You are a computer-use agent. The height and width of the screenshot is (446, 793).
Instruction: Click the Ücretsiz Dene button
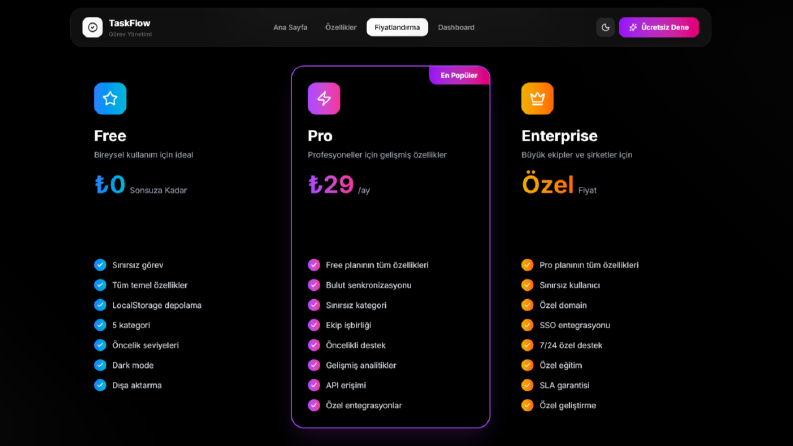coord(659,27)
